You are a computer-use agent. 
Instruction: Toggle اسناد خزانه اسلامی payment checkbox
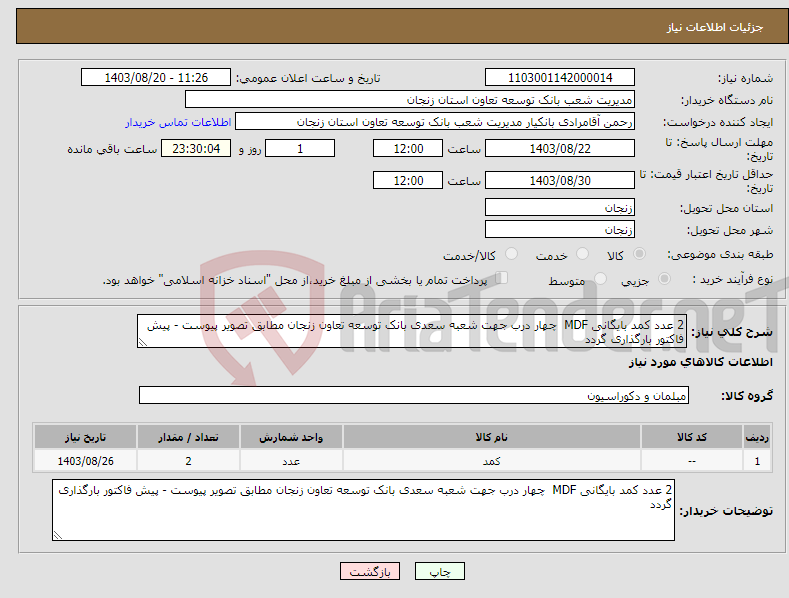pyautogui.click(x=502, y=278)
